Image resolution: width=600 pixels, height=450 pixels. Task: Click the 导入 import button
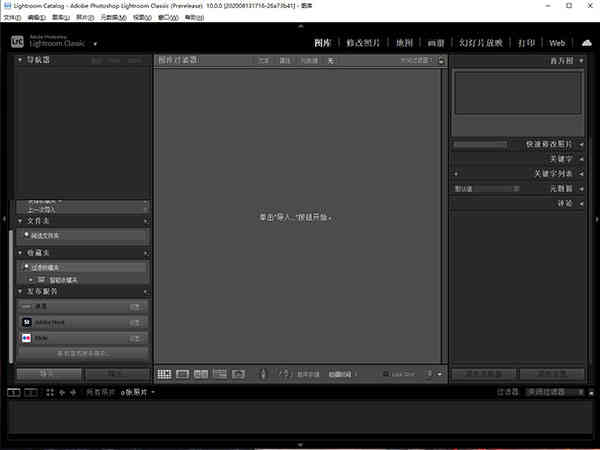click(x=49, y=374)
